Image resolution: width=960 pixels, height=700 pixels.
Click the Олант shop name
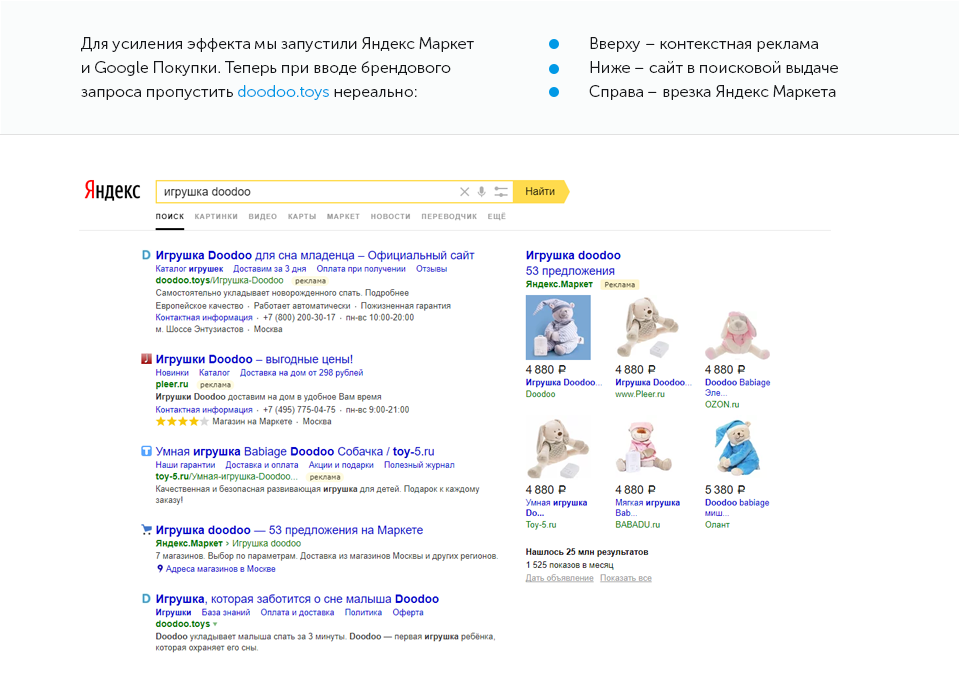717,525
